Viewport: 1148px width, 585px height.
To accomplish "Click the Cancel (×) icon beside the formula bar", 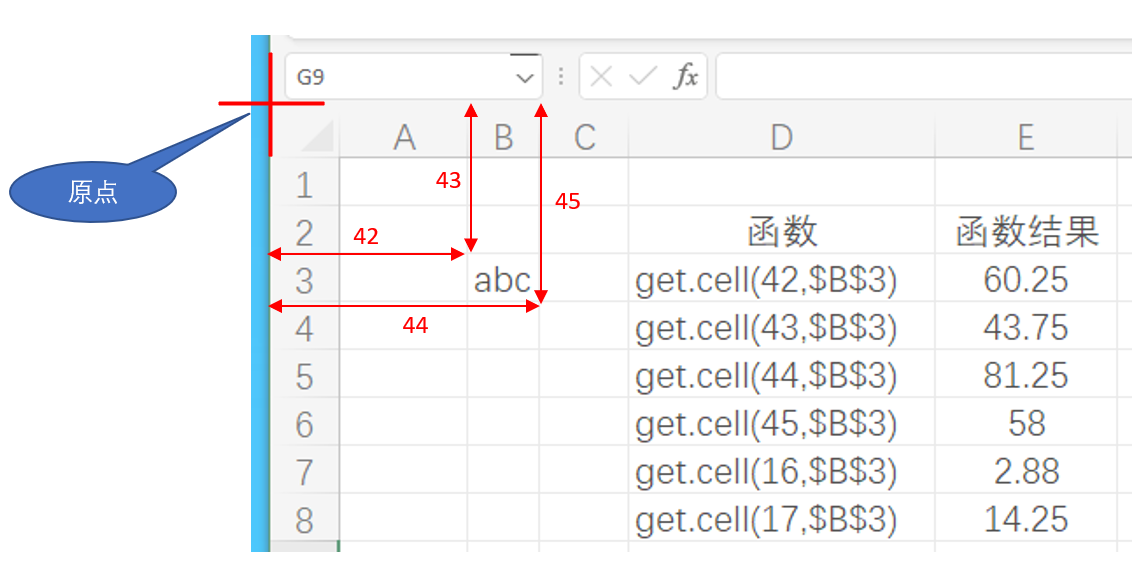I will point(600,75).
